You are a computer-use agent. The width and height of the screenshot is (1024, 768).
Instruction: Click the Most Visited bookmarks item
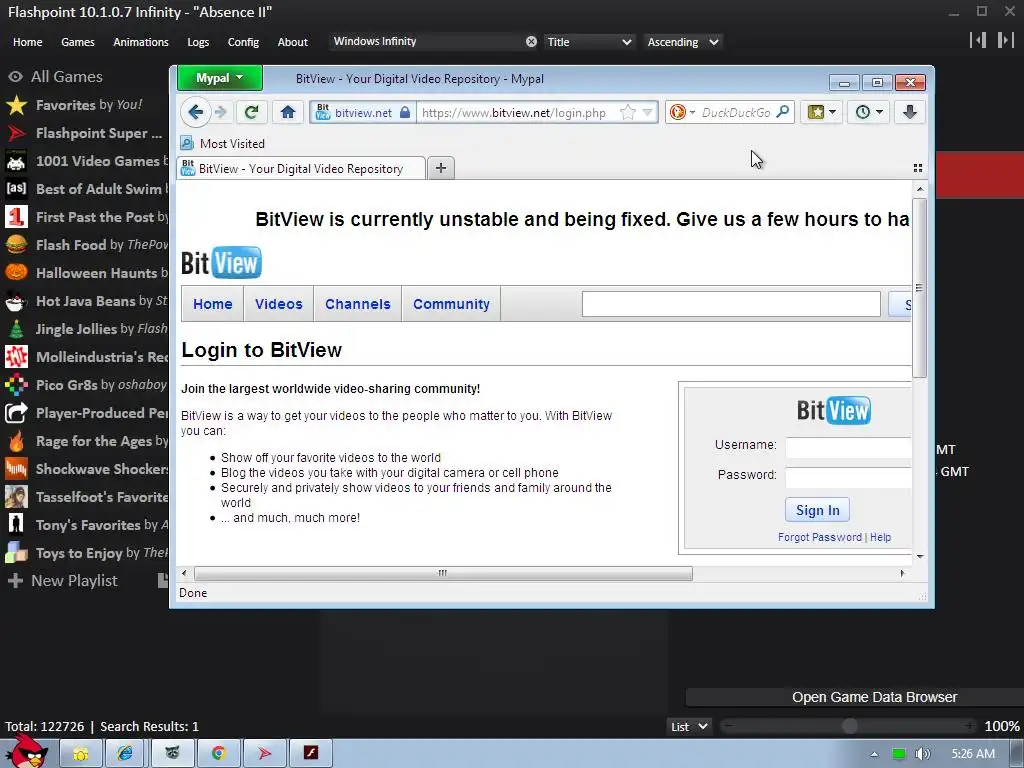pos(223,144)
